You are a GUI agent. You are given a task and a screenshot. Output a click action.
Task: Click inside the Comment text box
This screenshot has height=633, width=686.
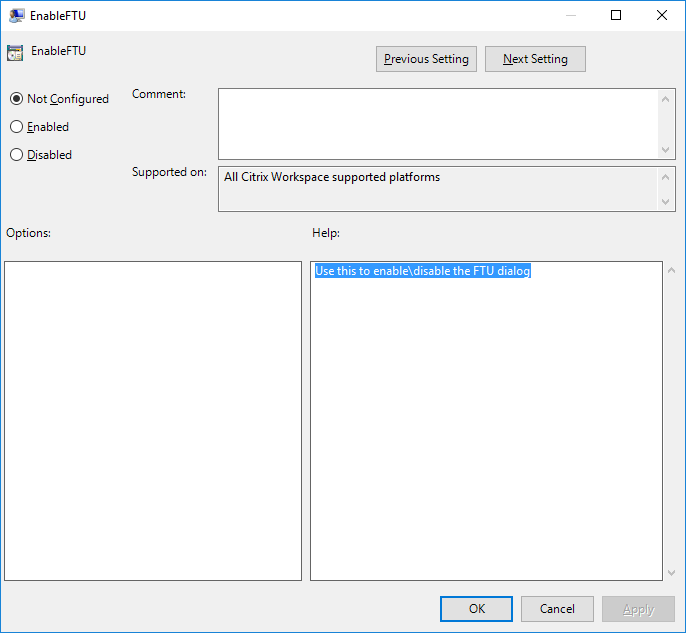coord(438,124)
